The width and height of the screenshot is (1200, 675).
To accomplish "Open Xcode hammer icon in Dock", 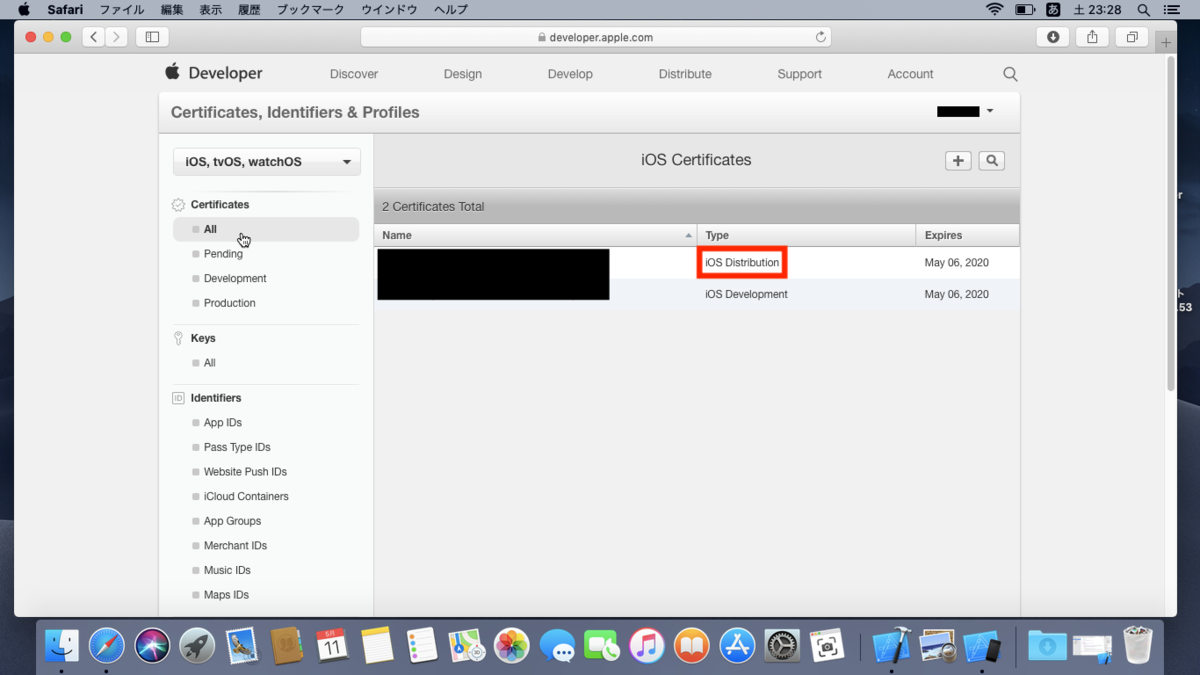I will [x=891, y=647].
